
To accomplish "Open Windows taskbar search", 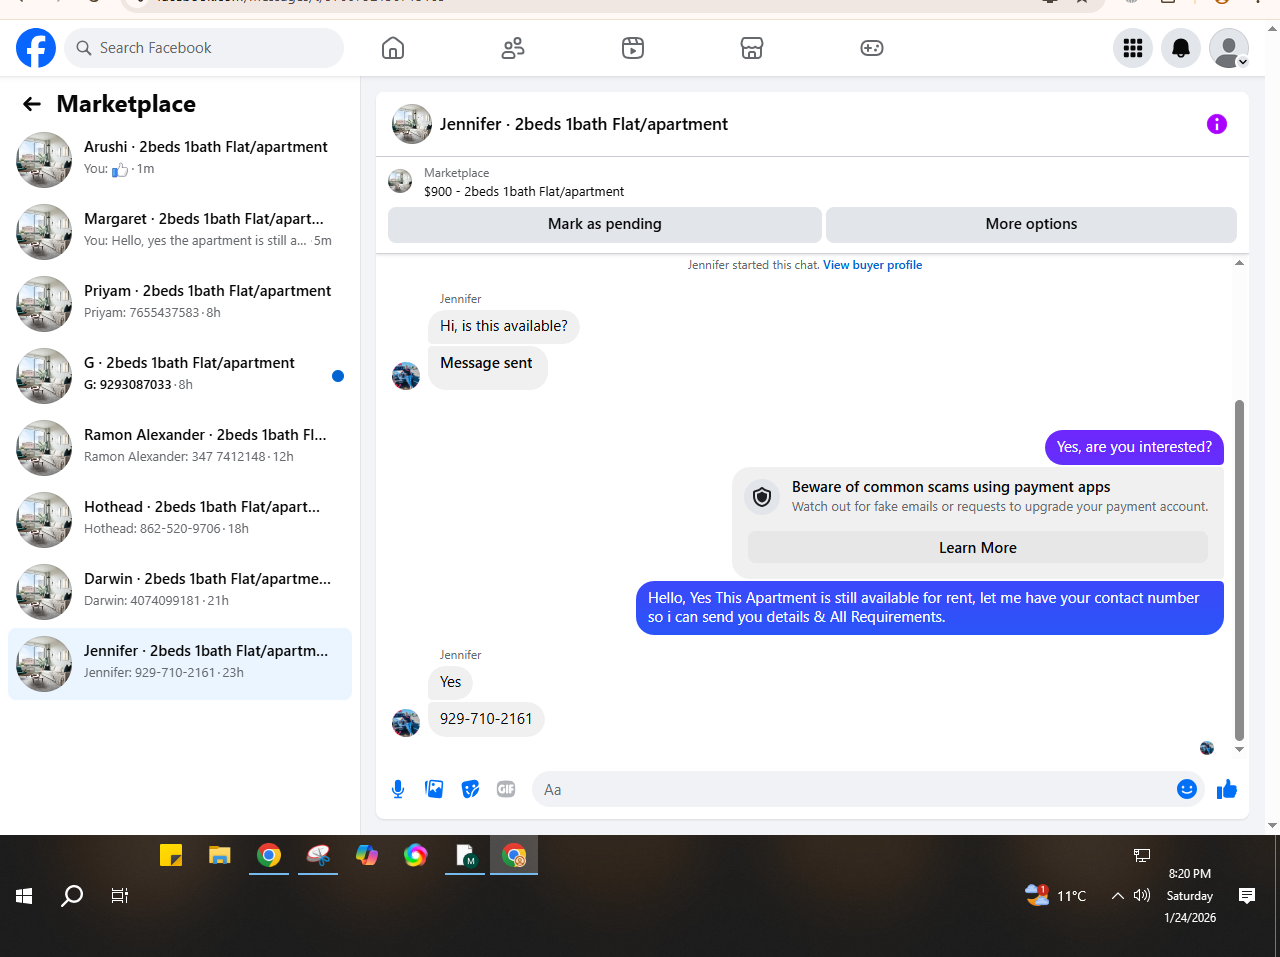I will point(72,896).
